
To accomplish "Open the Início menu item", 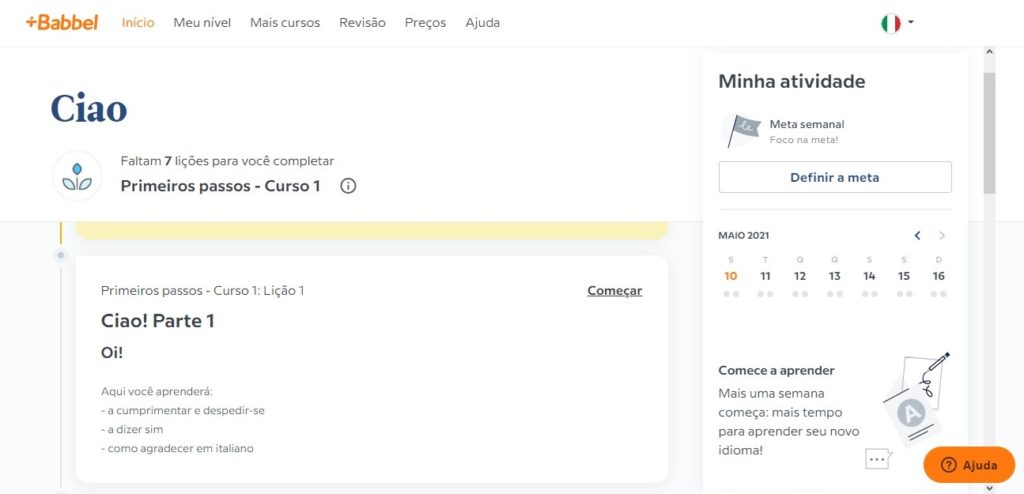I will (x=138, y=22).
